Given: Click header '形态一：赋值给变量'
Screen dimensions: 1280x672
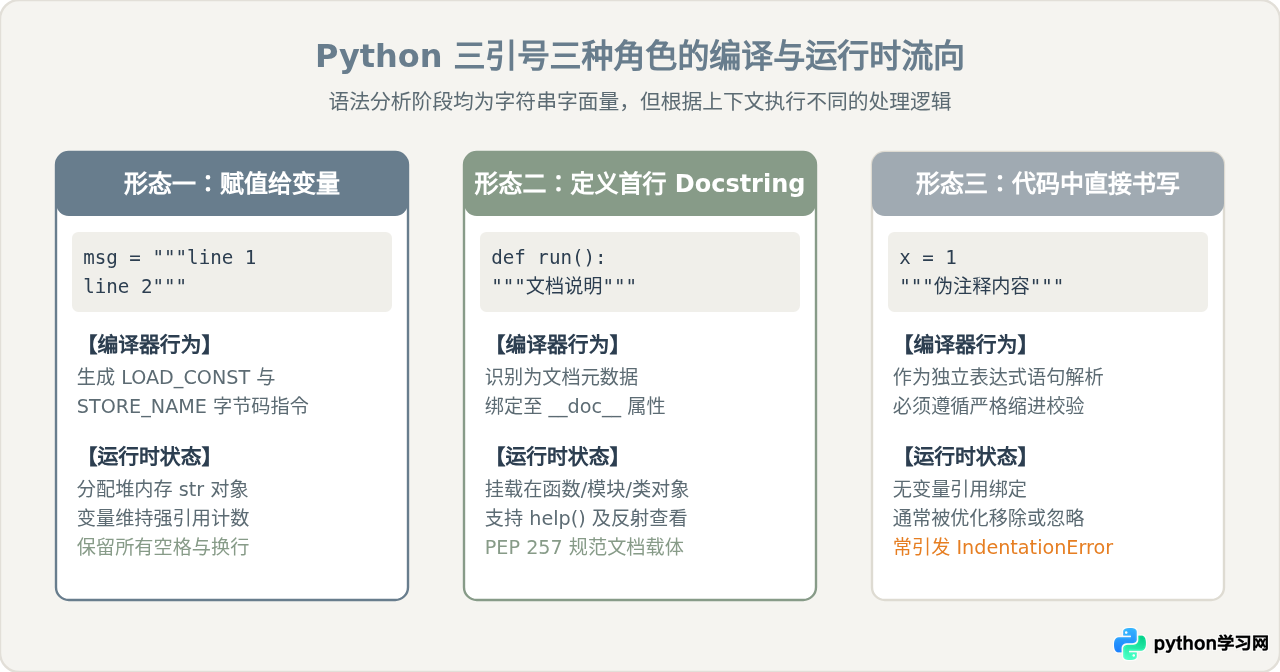Looking at the screenshot, I should (232, 184).
